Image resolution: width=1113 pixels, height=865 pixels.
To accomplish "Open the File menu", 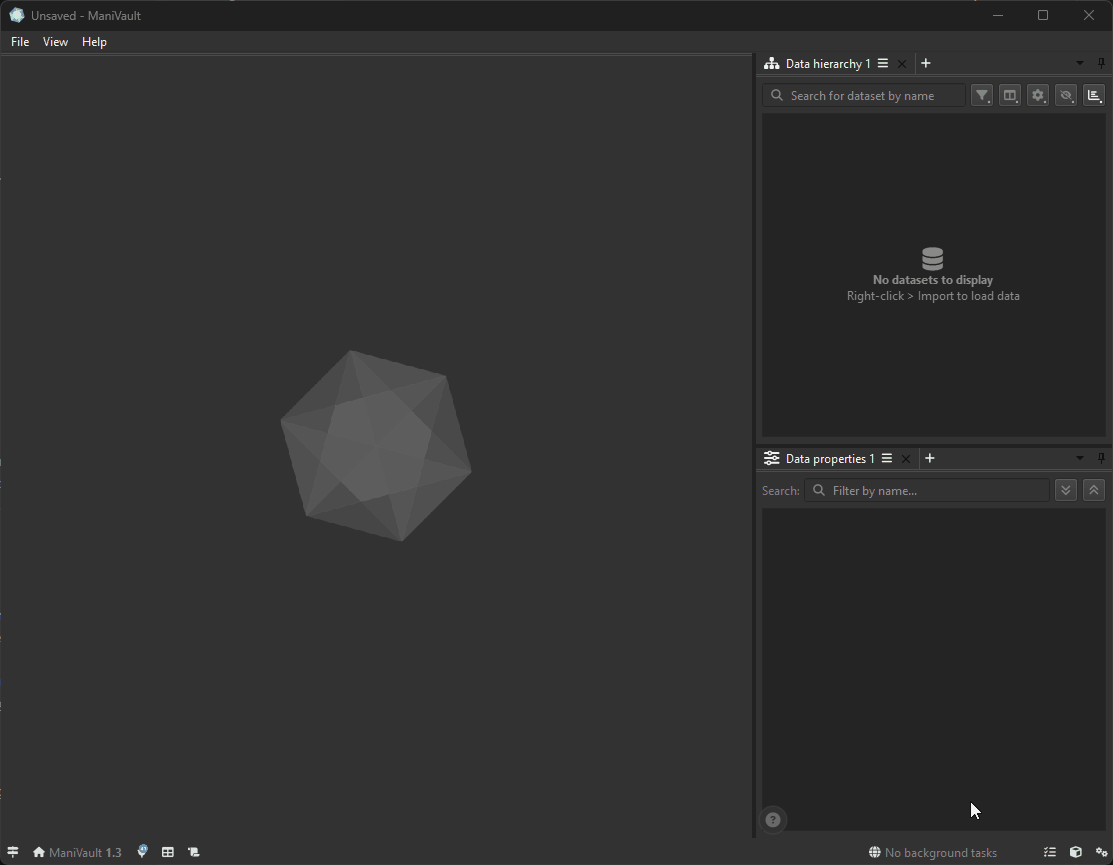I will click(20, 42).
